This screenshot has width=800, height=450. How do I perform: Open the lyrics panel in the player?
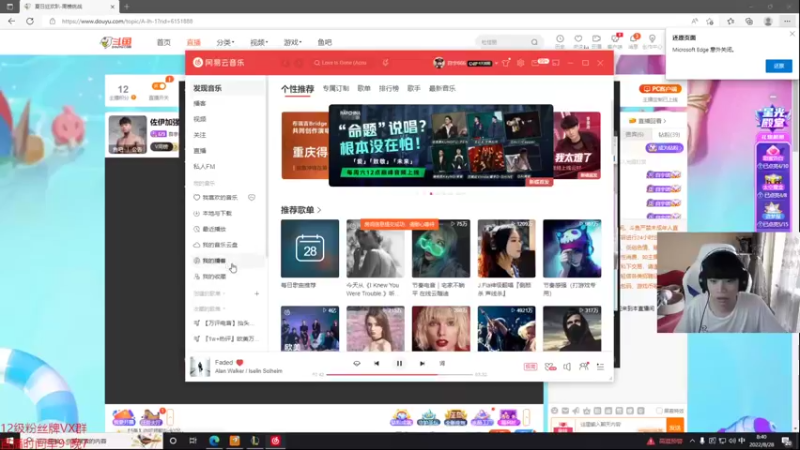click(x=442, y=363)
